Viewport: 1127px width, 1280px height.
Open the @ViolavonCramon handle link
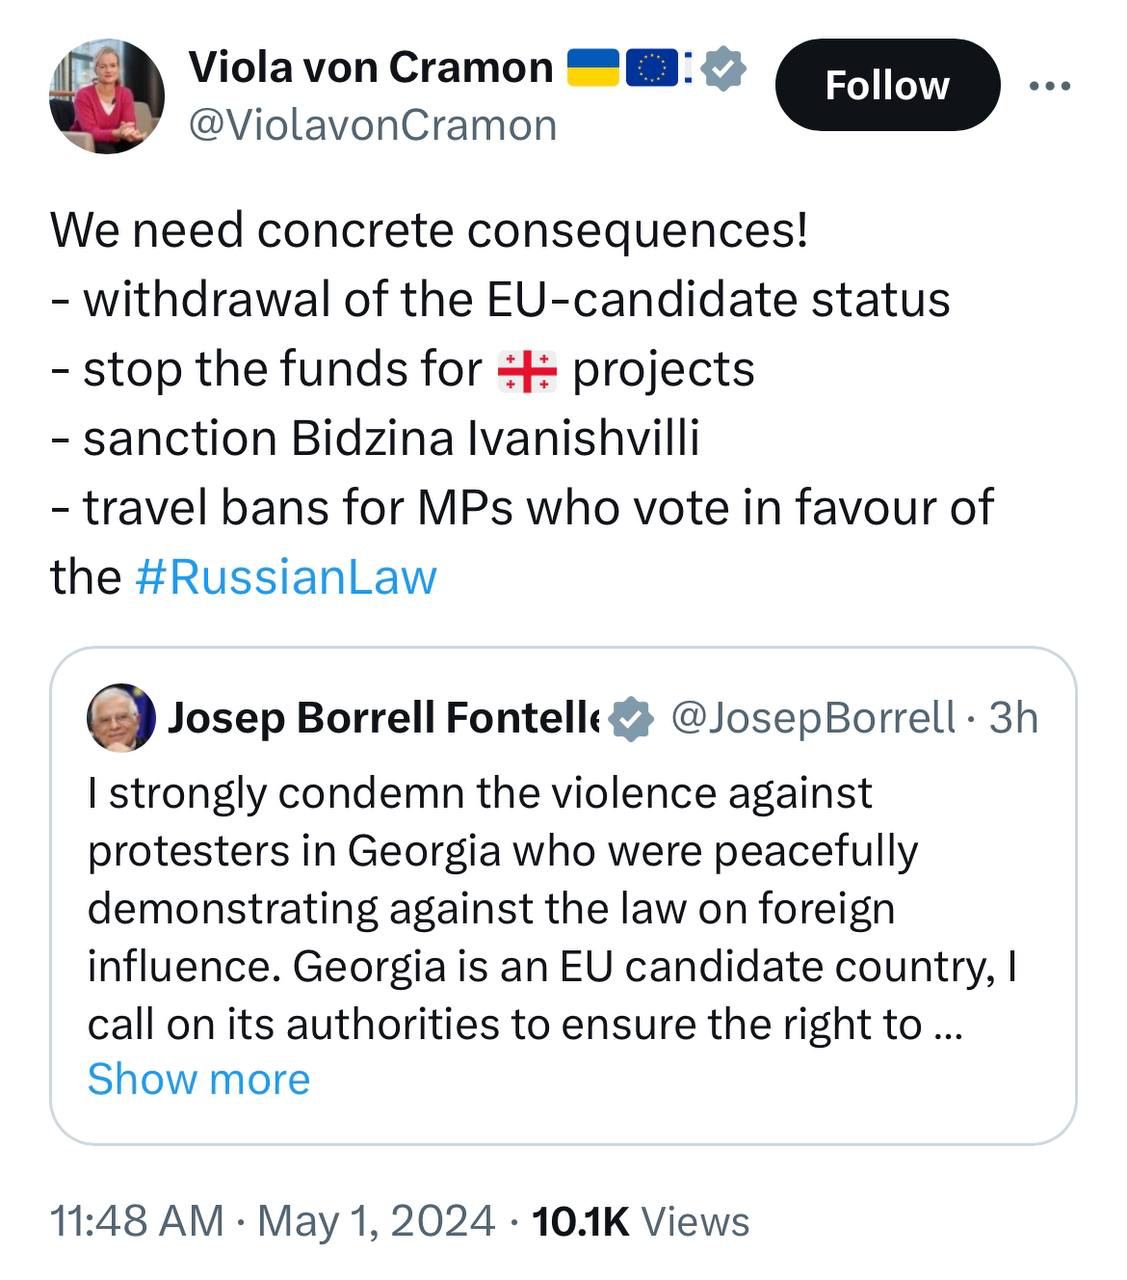tap(372, 126)
